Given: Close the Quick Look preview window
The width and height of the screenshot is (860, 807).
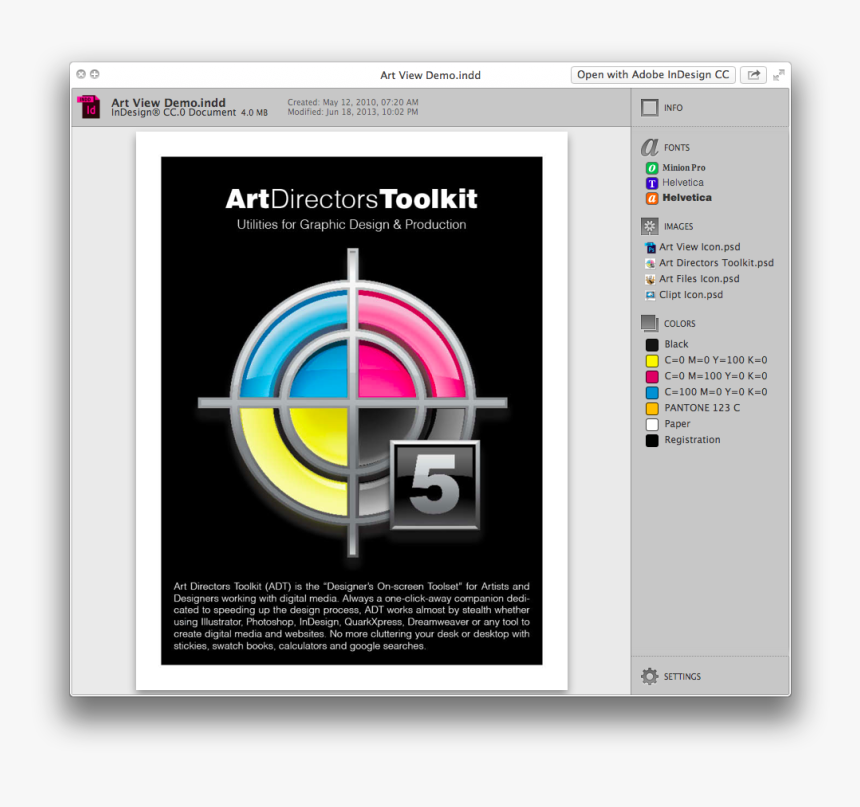Looking at the screenshot, I should (x=81, y=74).
